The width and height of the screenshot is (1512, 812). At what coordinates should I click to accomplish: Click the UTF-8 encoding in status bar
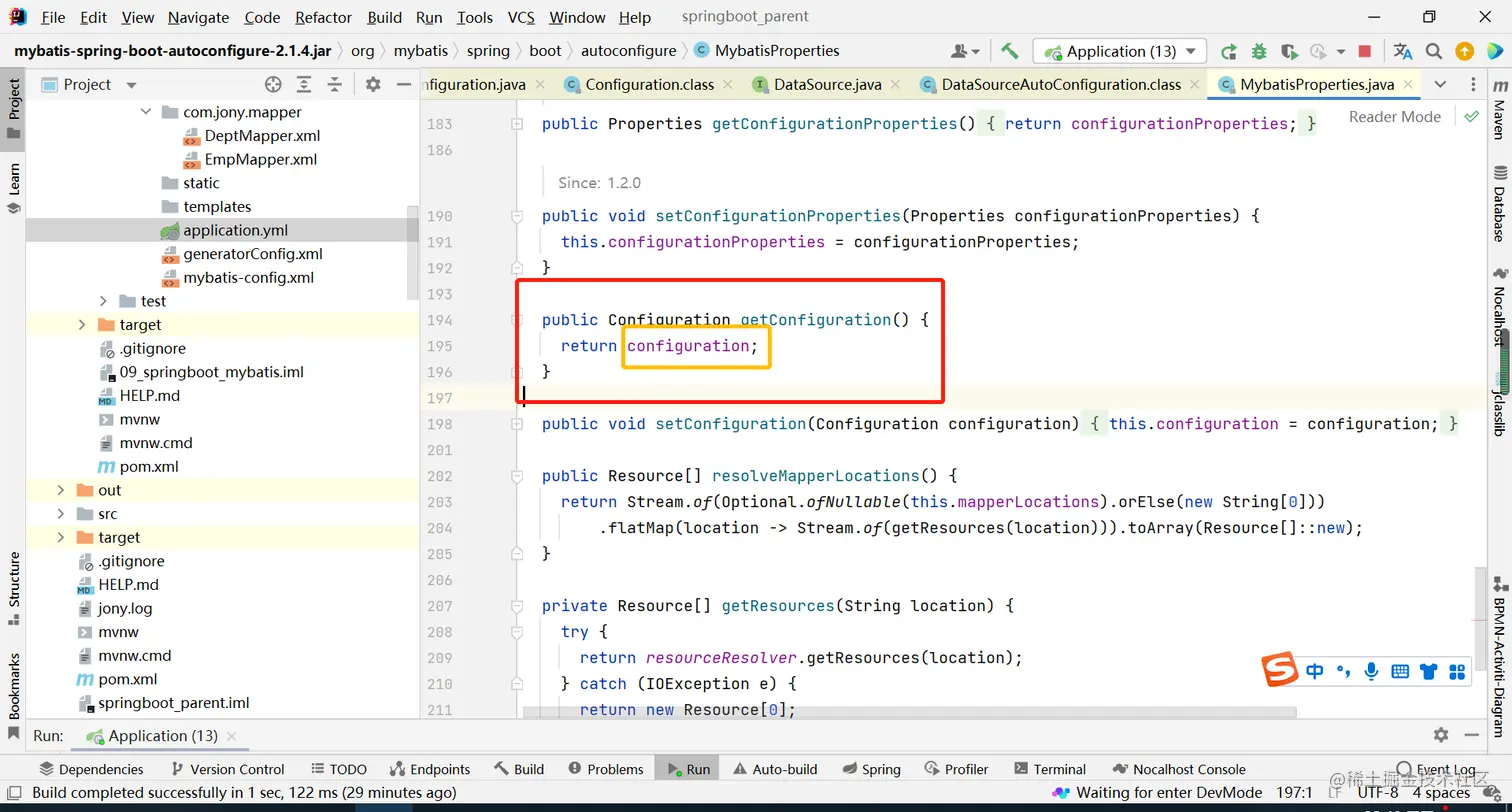[x=1378, y=793]
